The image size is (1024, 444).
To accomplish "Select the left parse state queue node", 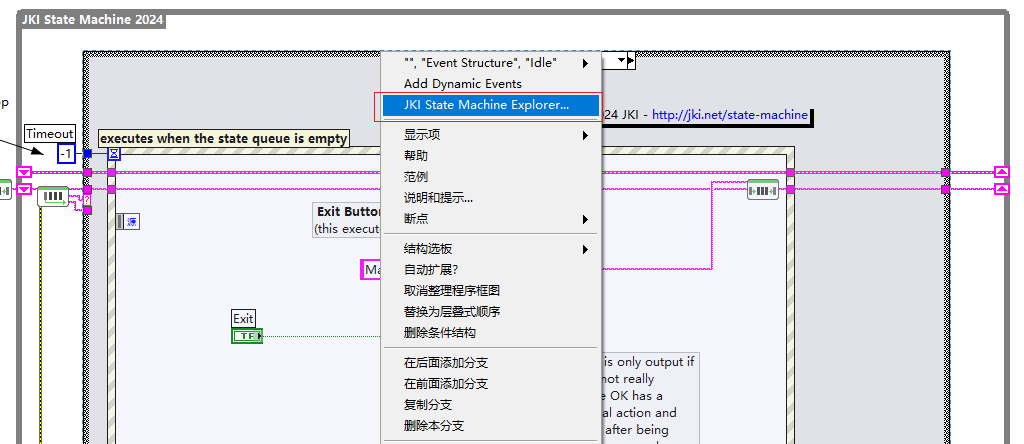I will tap(53, 196).
